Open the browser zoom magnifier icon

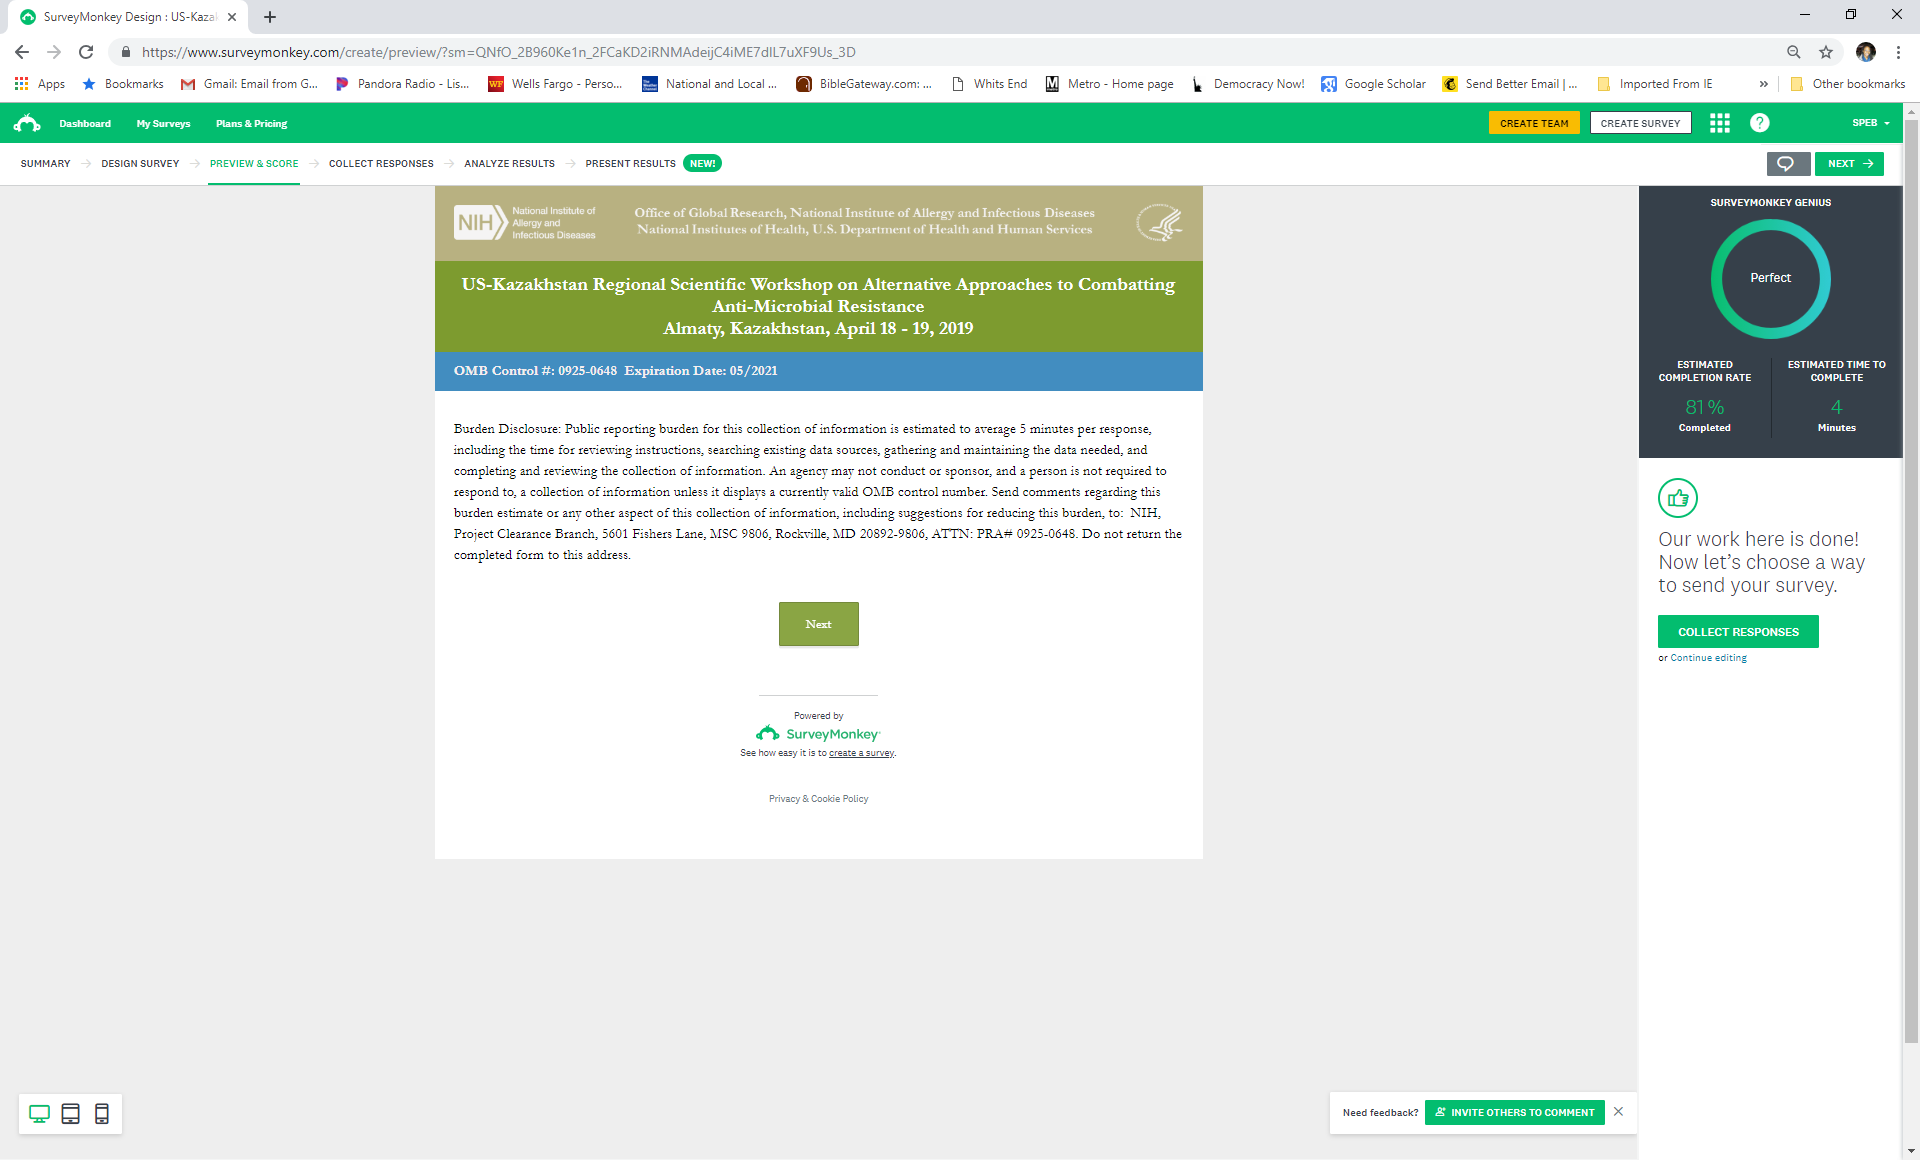click(1793, 52)
